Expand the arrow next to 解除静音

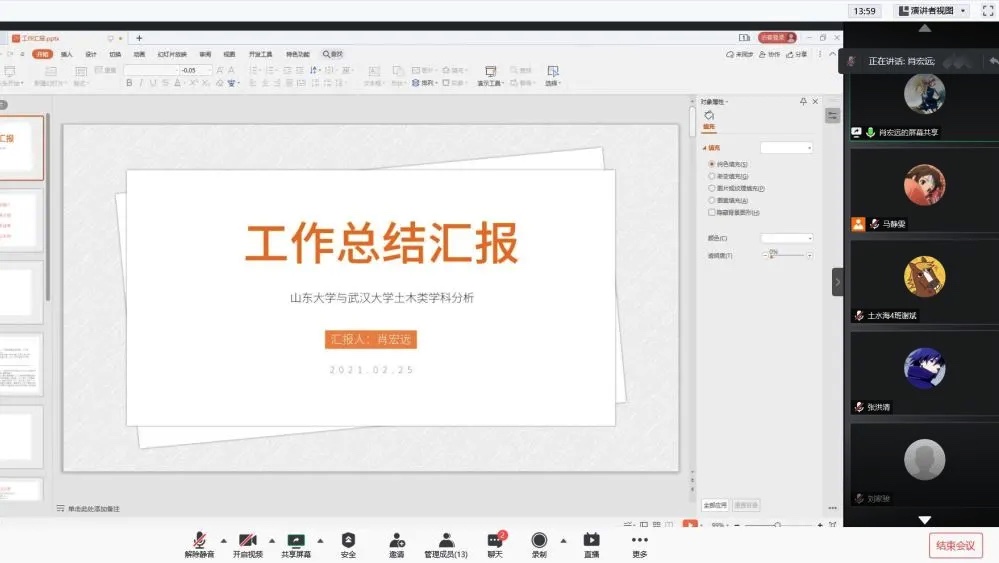pyautogui.click(x=223, y=540)
